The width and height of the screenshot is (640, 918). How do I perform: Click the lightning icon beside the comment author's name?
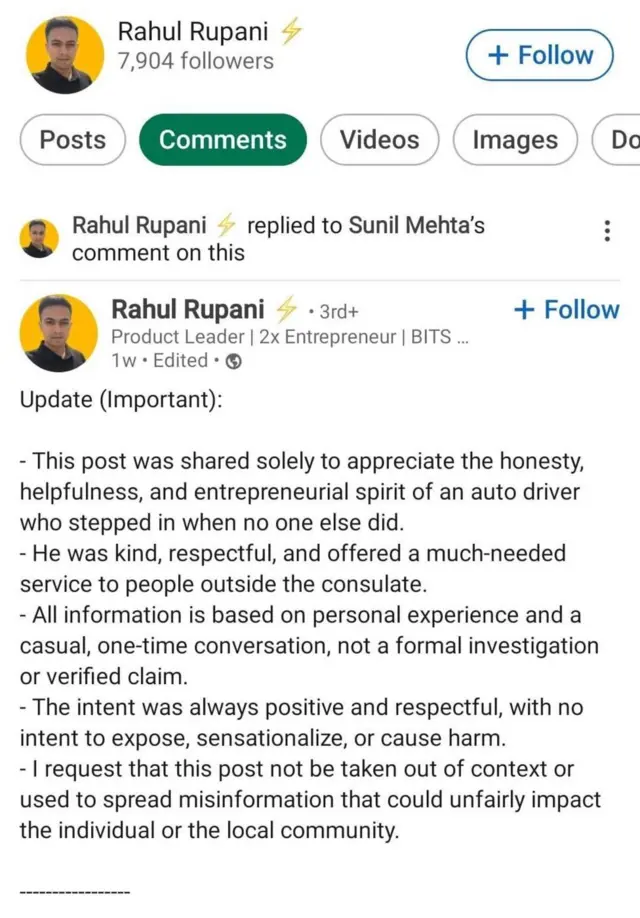(x=286, y=310)
